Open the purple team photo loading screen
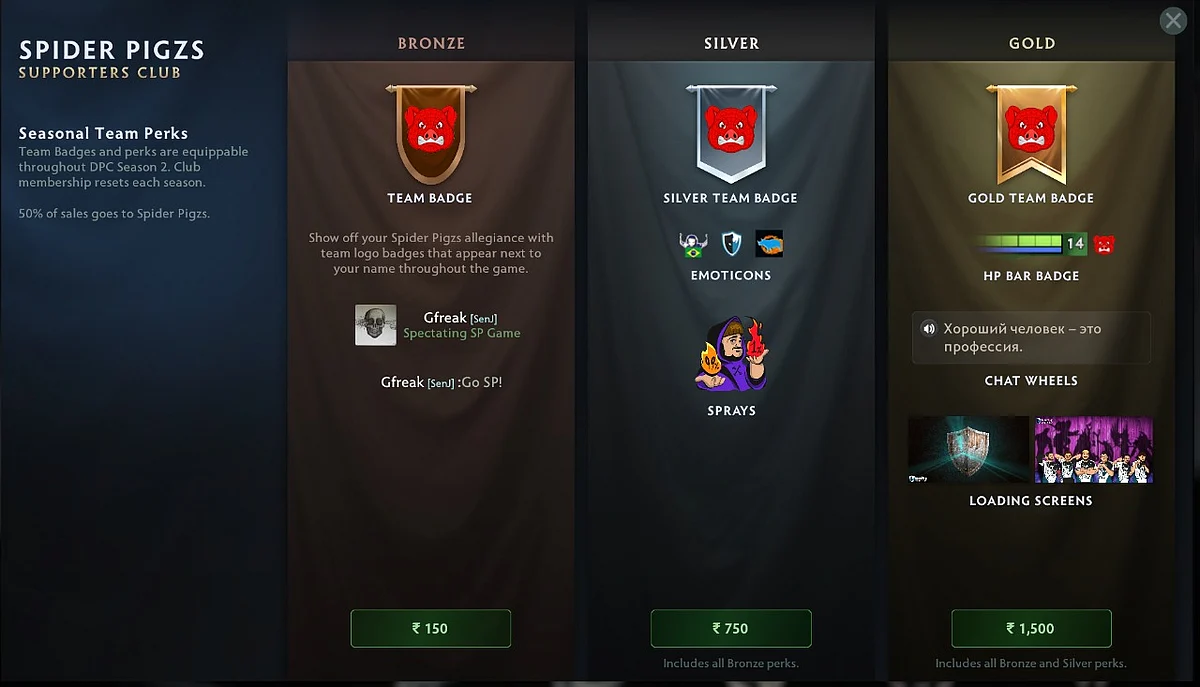 click(x=1093, y=450)
